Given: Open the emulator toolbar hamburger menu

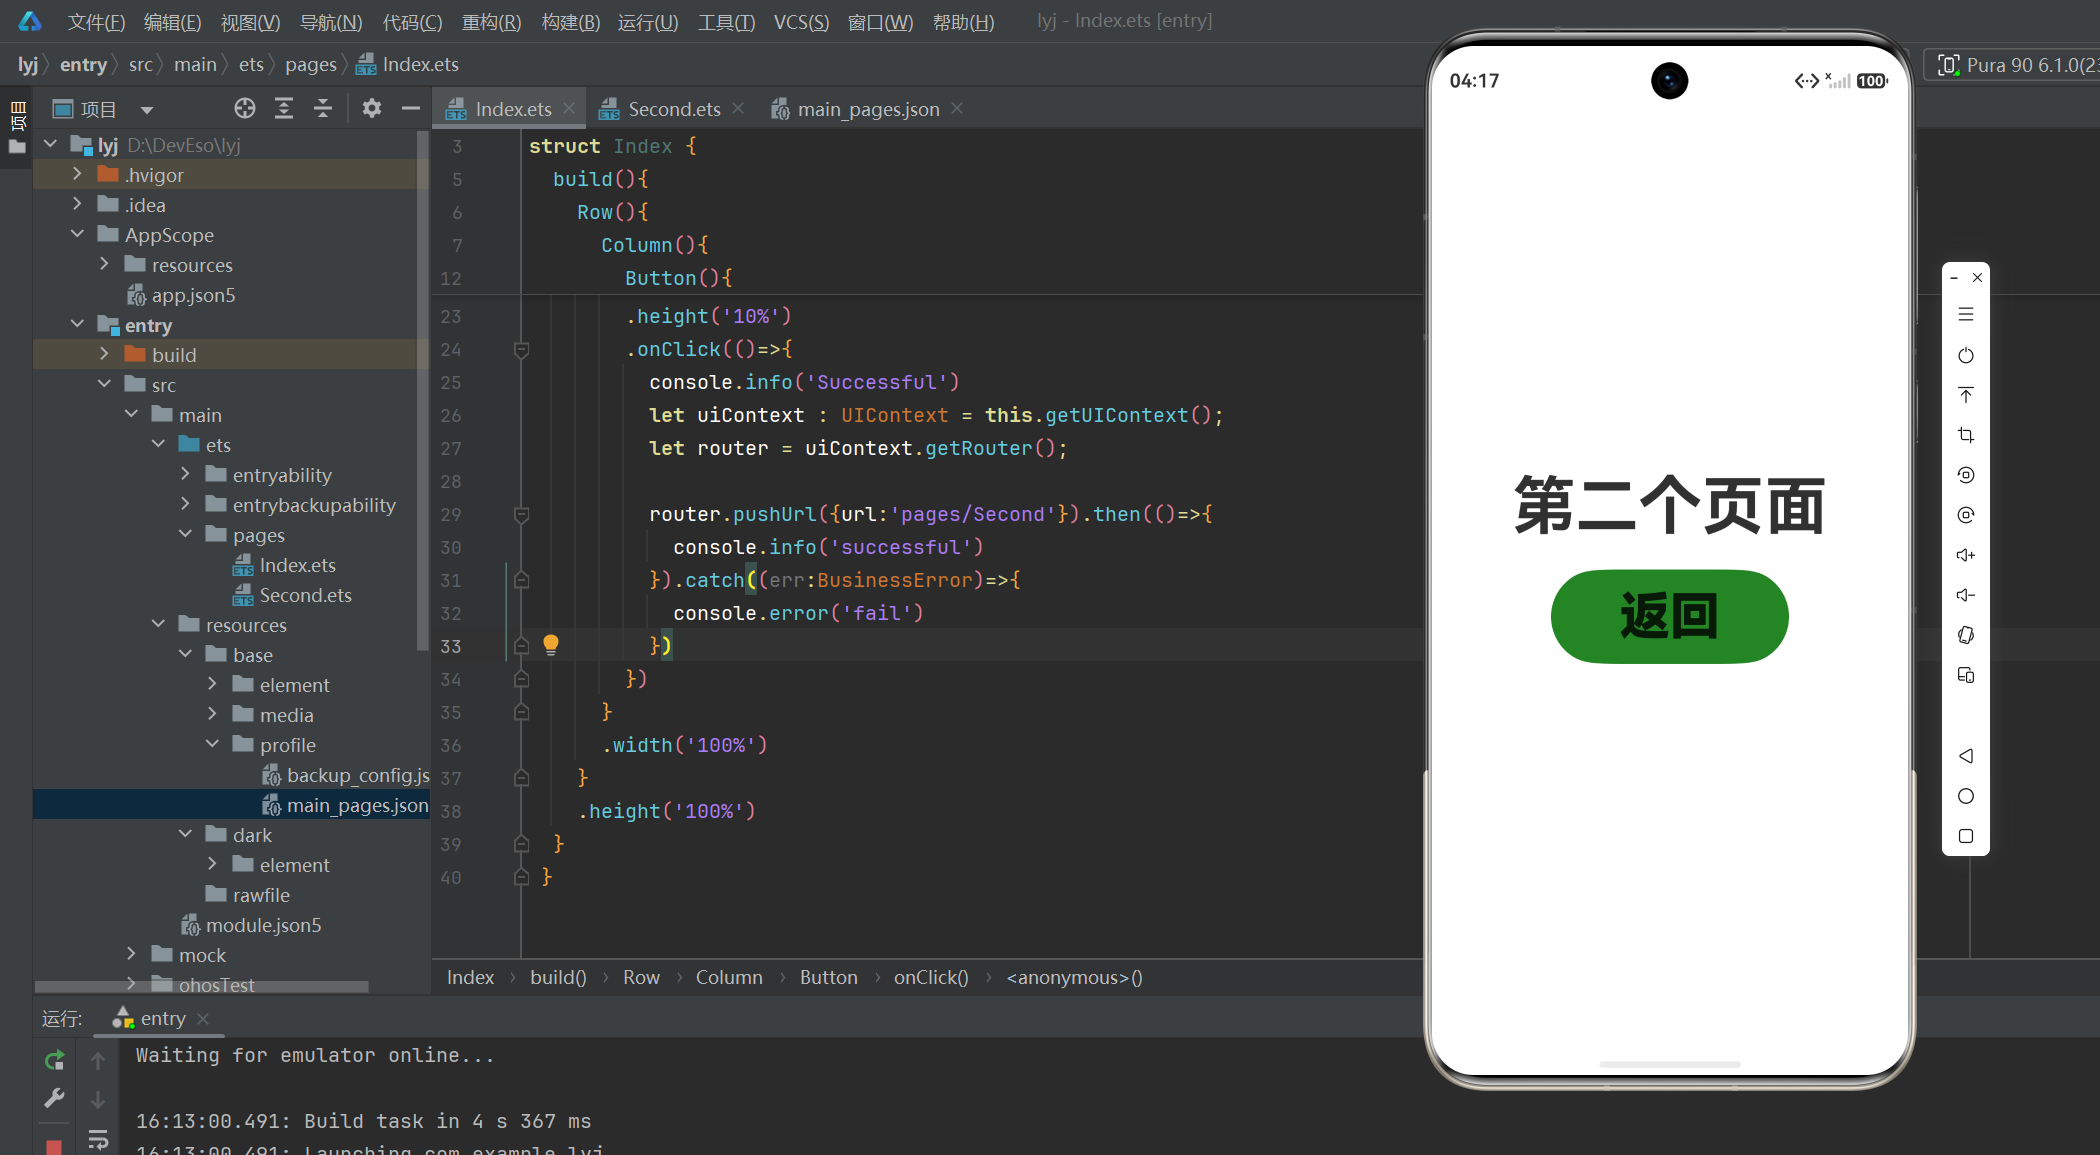Looking at the screenshot, I should point(1965,314).
